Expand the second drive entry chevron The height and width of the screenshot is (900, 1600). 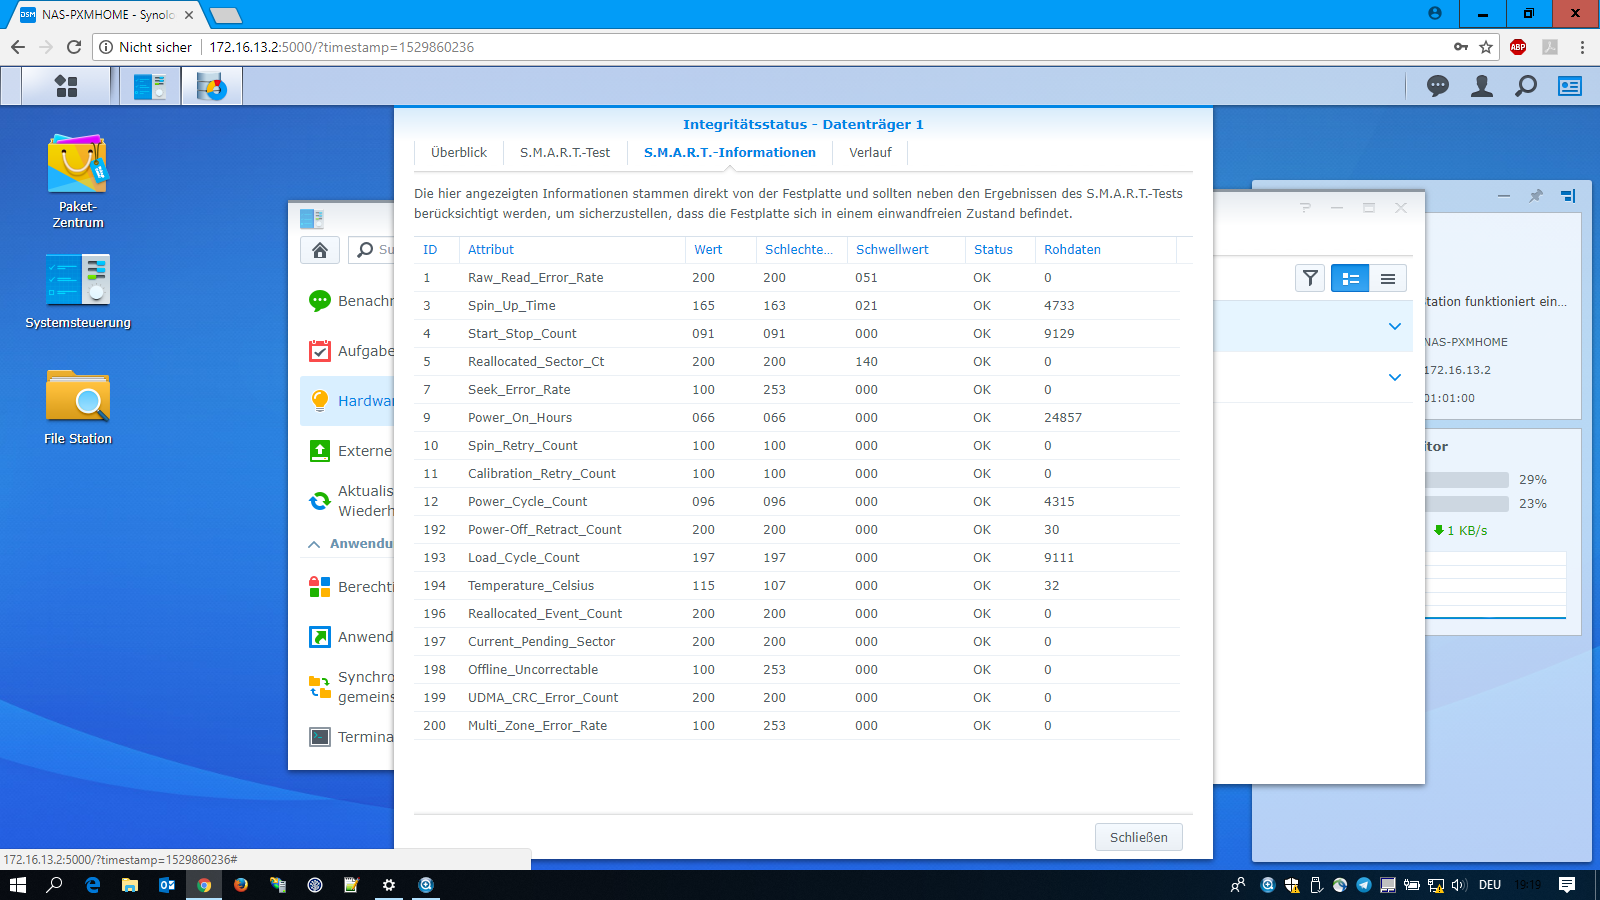1395,377
